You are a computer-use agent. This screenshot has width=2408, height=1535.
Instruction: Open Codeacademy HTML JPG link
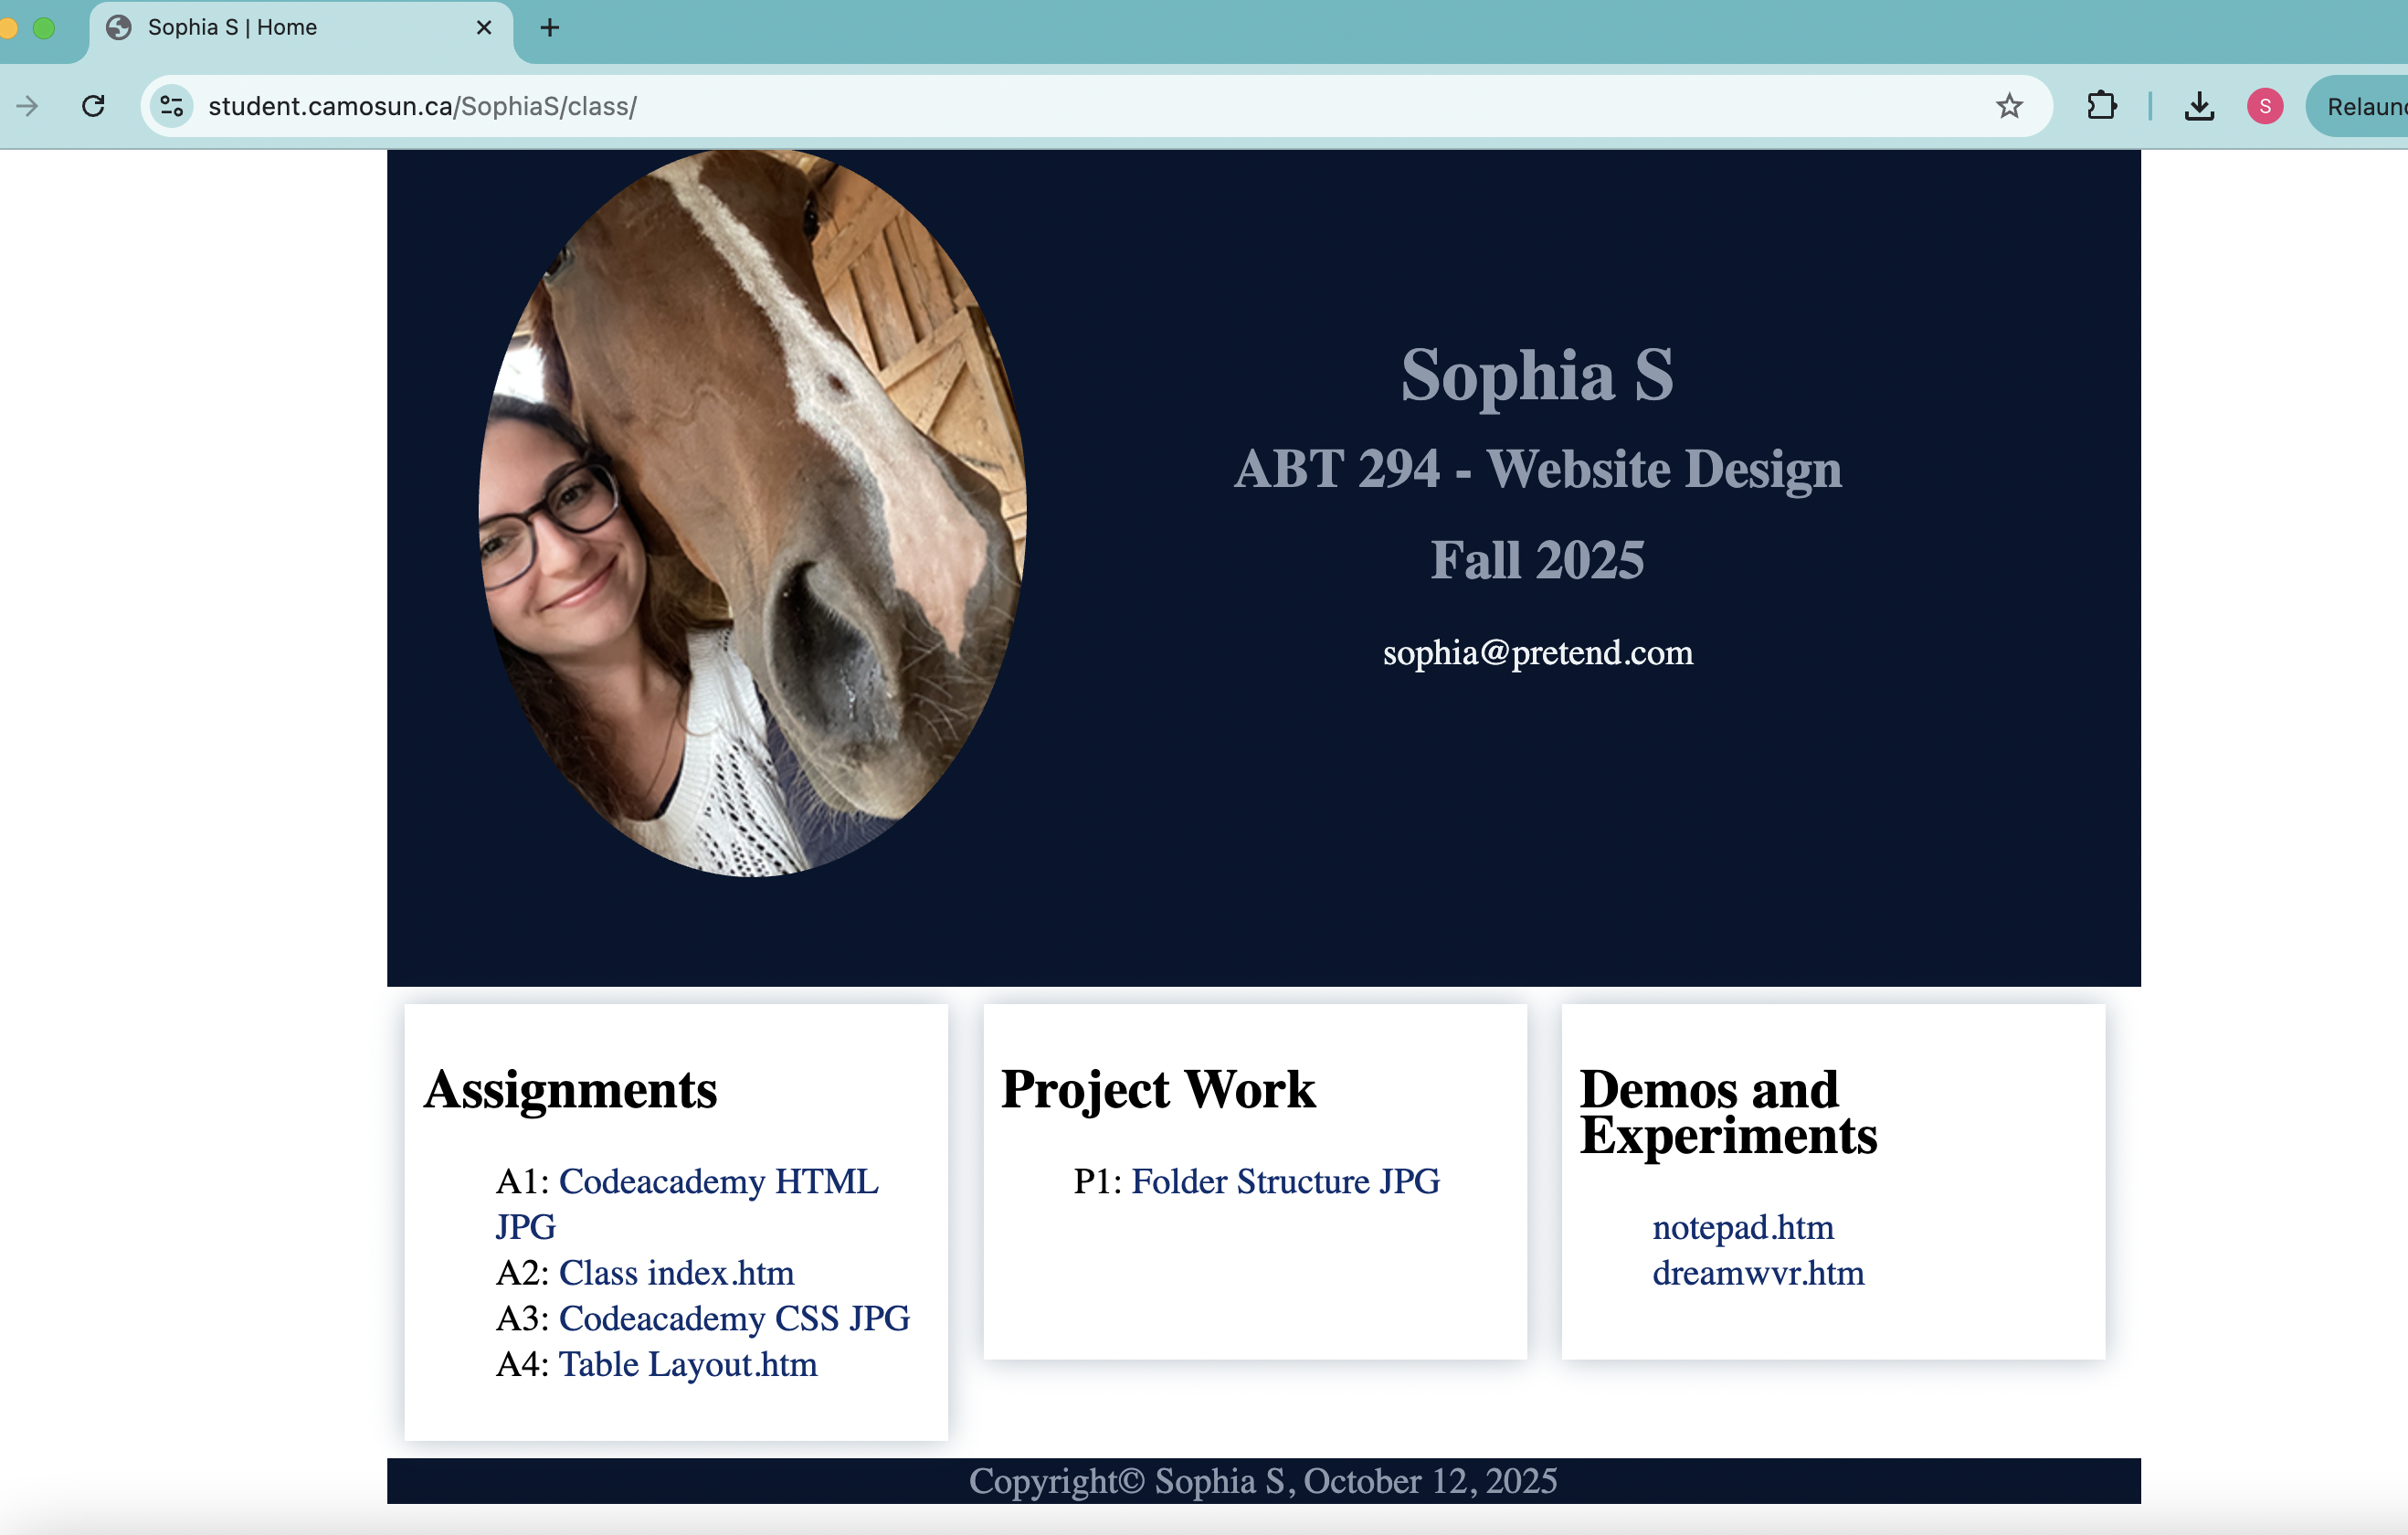717,1182
